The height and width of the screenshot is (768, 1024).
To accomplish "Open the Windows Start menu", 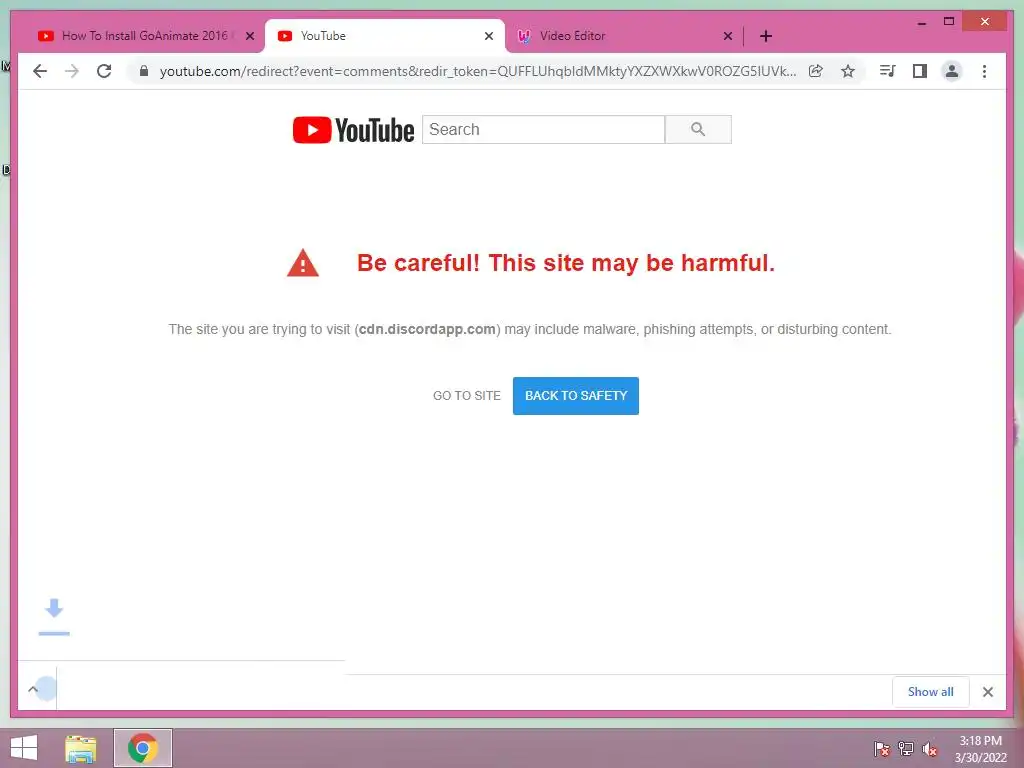I will [24, 748].
